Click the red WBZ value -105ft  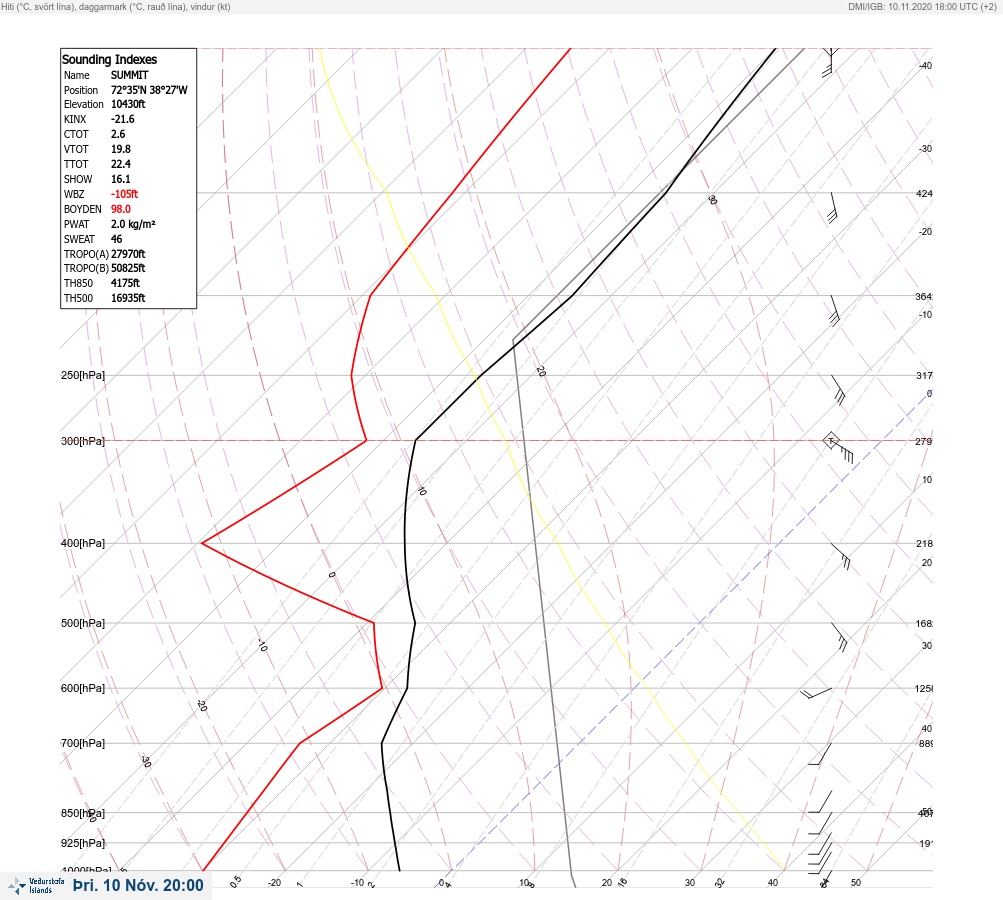pyautogui.click(x=124, y=194)
